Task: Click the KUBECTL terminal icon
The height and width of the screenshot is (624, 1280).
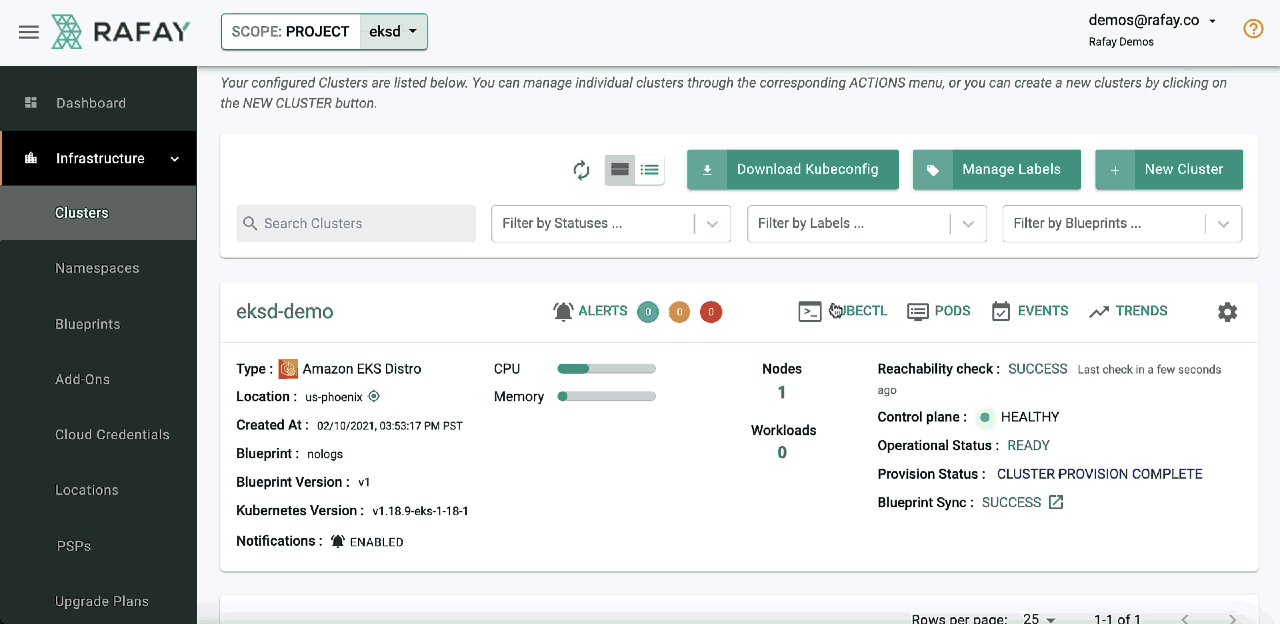Action: coord(810,311)
